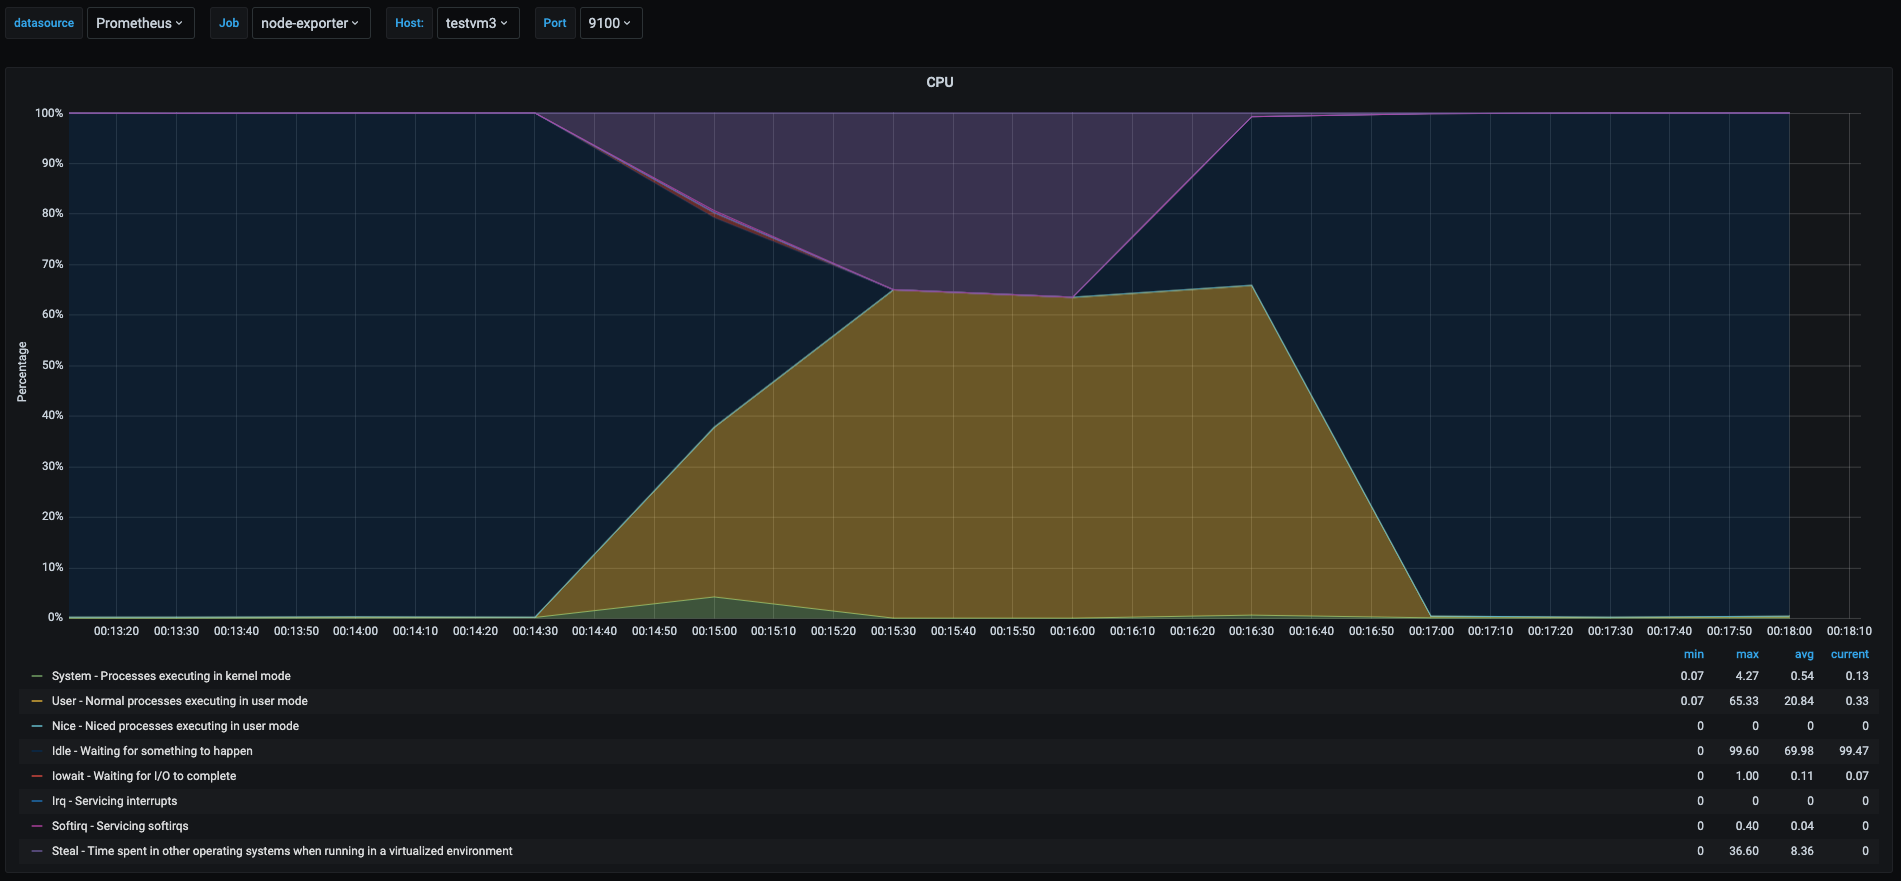The width and height of the screenshot is (1901, 881).
Task: Toggle the User series legend label
Action: [179, 701]
